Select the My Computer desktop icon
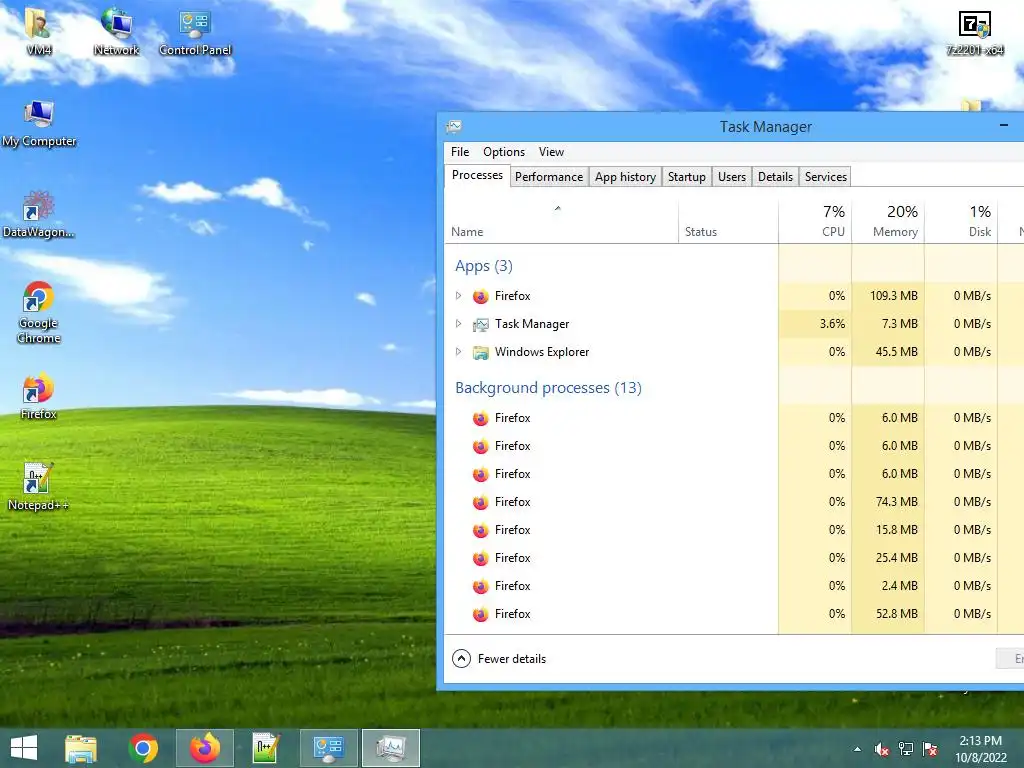This screenshot has width=1024, height=768. click(39, 123)
